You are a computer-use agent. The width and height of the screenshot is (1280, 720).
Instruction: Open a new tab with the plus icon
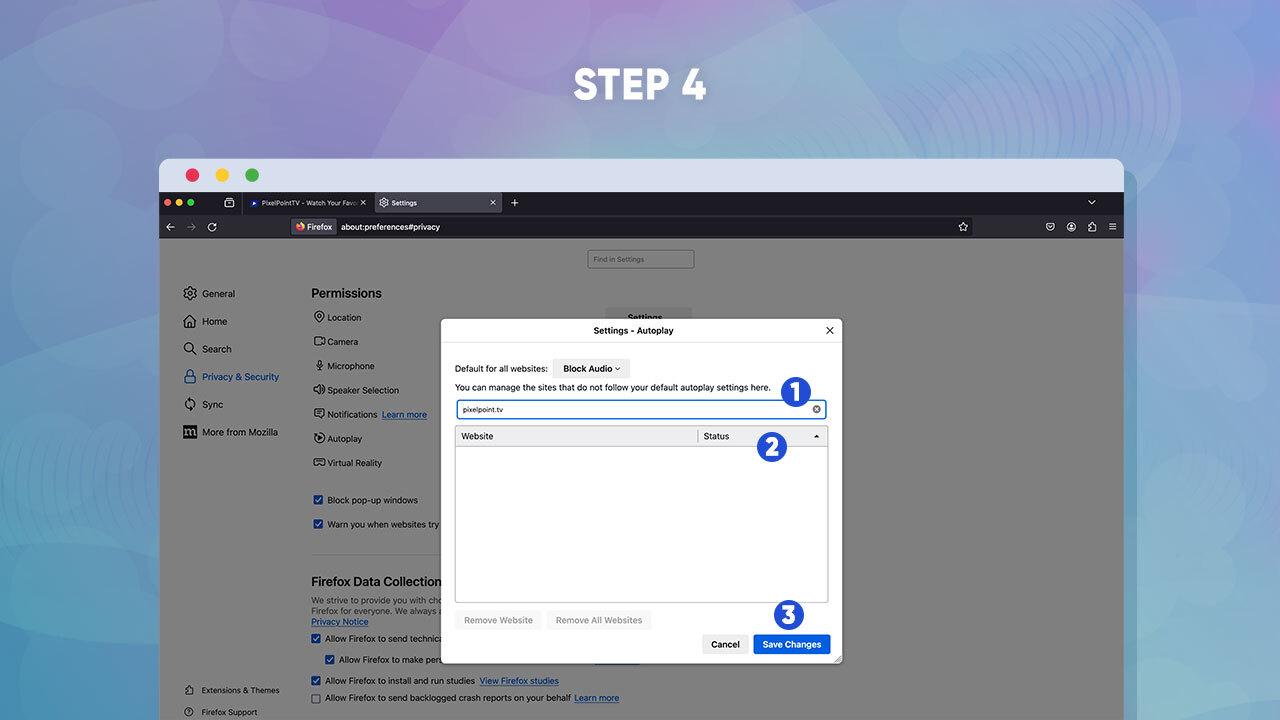[x=515, y=202]
